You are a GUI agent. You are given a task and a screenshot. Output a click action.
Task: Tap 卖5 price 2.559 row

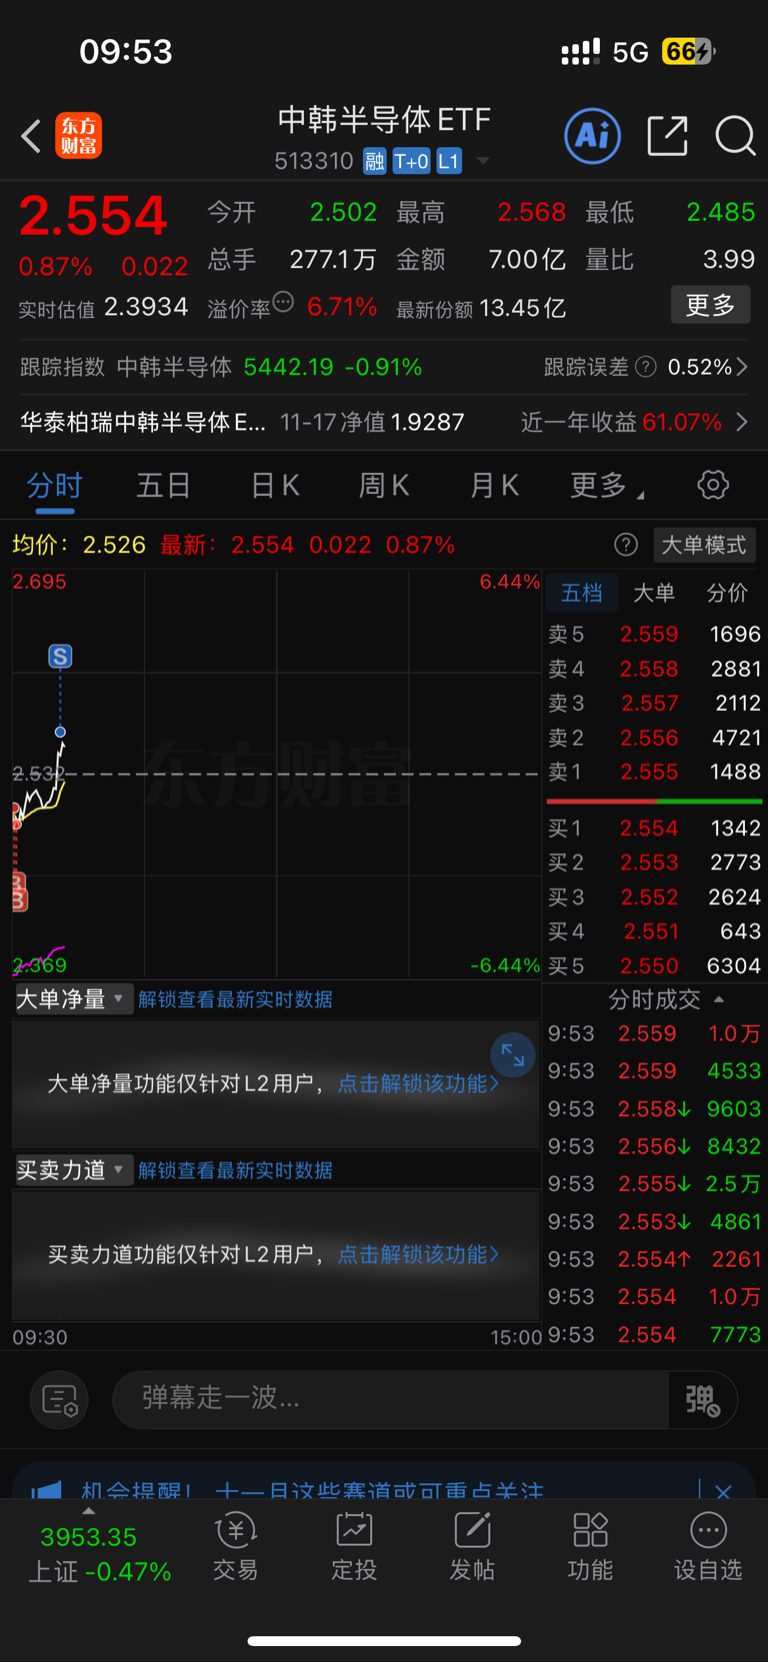click(x=654, y=634)
